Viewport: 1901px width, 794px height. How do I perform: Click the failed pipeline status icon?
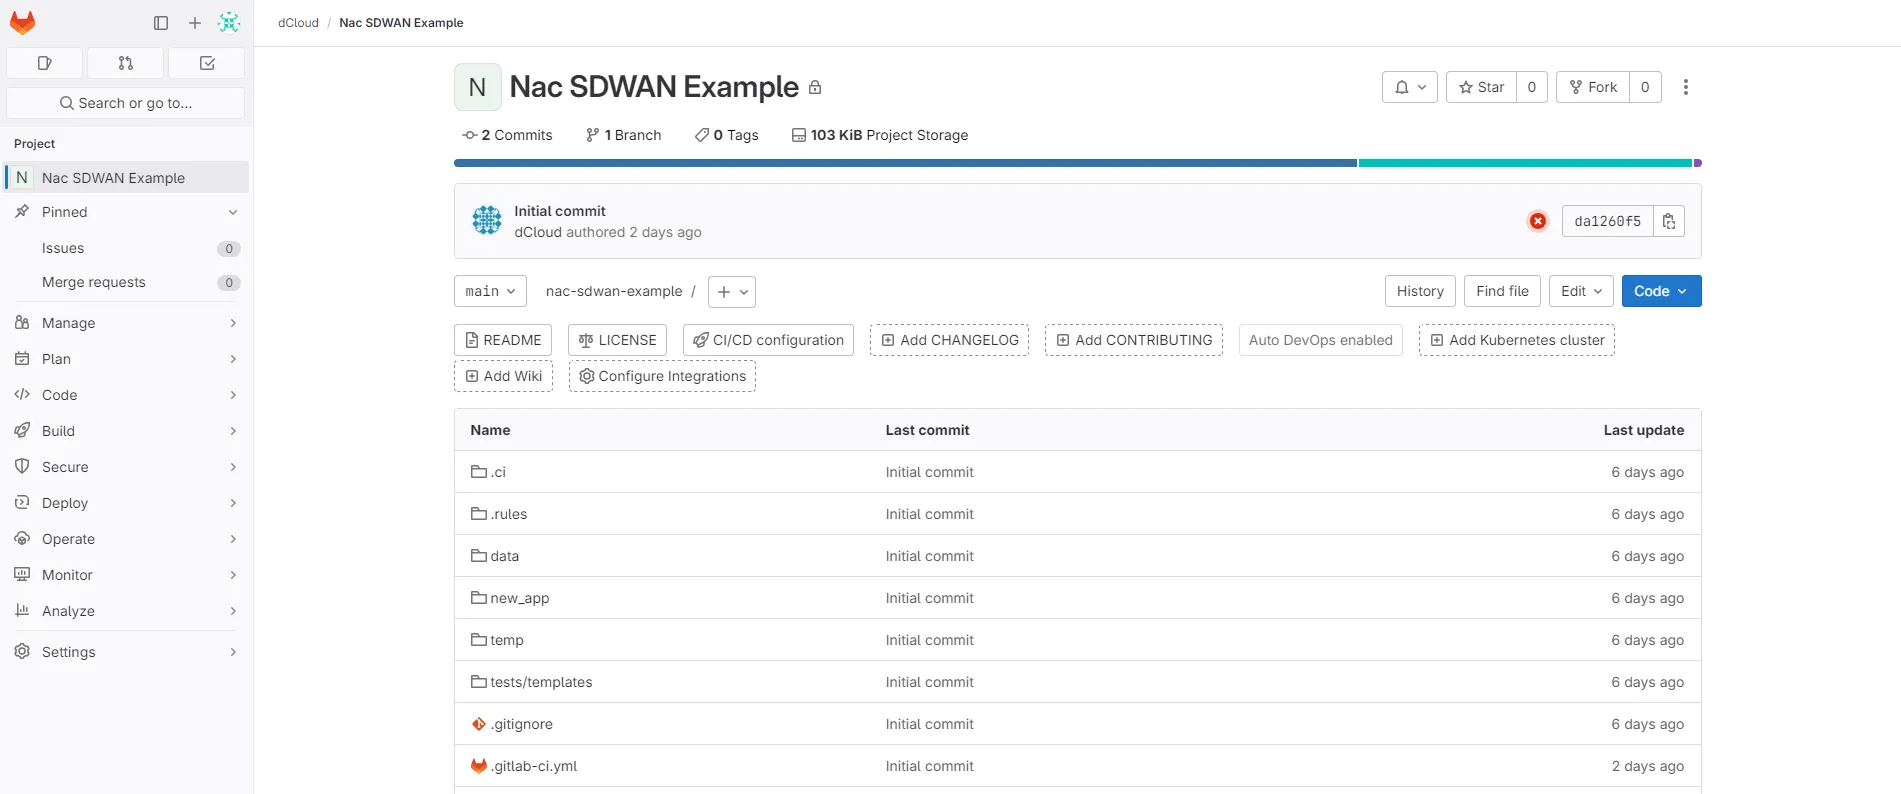click(x=1538, y=221)
